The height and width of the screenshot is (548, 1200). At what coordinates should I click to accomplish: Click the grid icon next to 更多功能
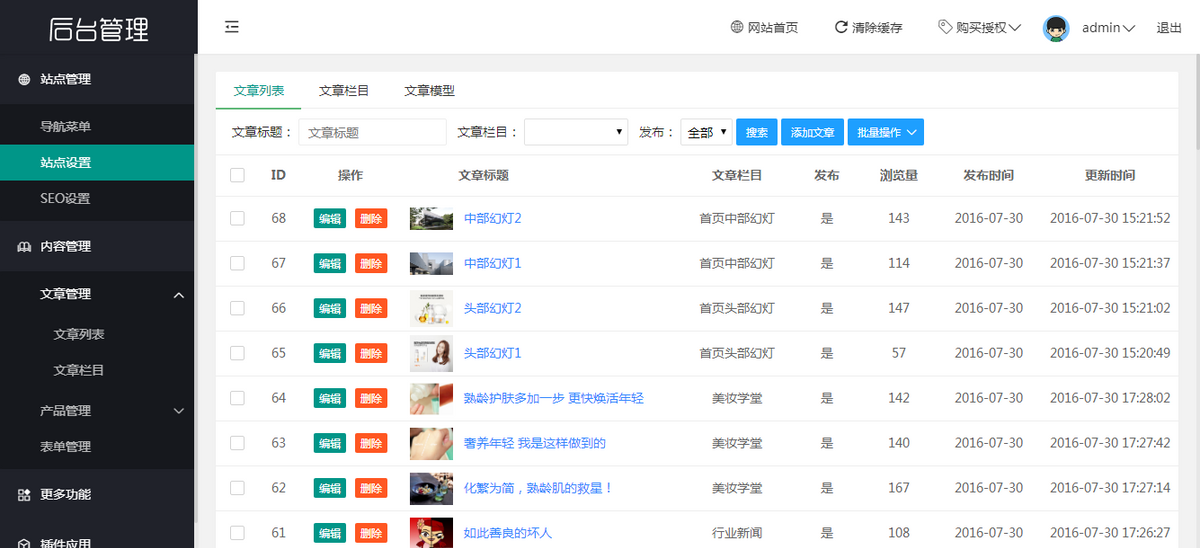24,494
